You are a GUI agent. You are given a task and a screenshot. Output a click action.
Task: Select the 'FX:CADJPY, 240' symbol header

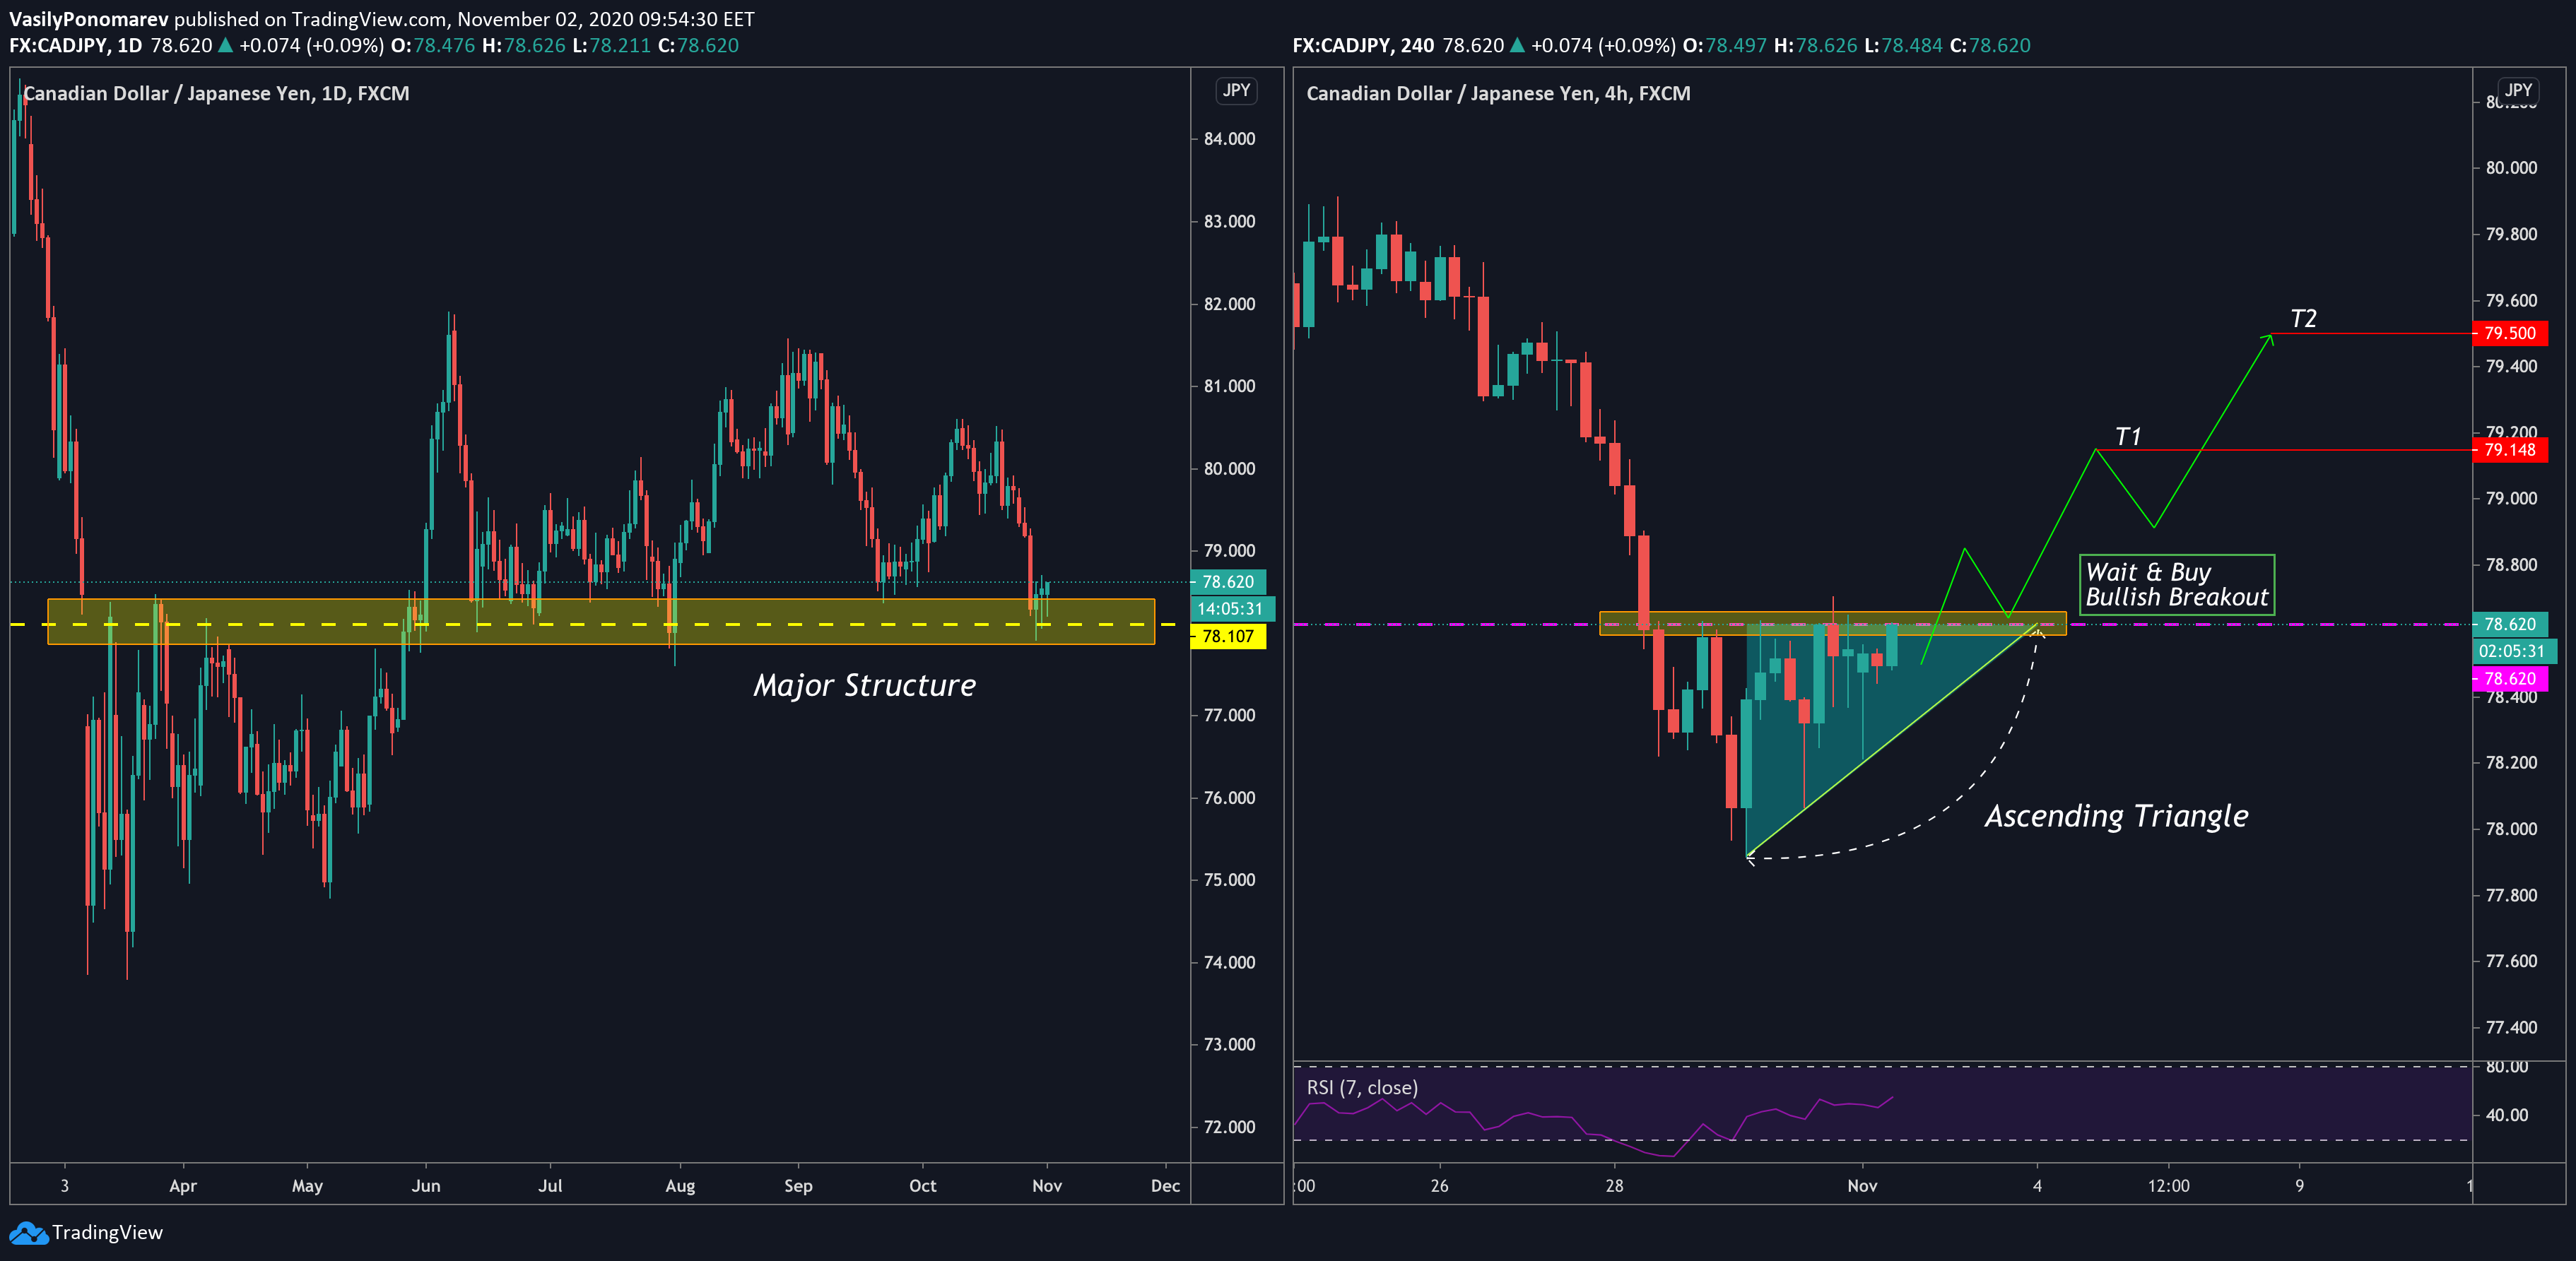click(1363, 46)
